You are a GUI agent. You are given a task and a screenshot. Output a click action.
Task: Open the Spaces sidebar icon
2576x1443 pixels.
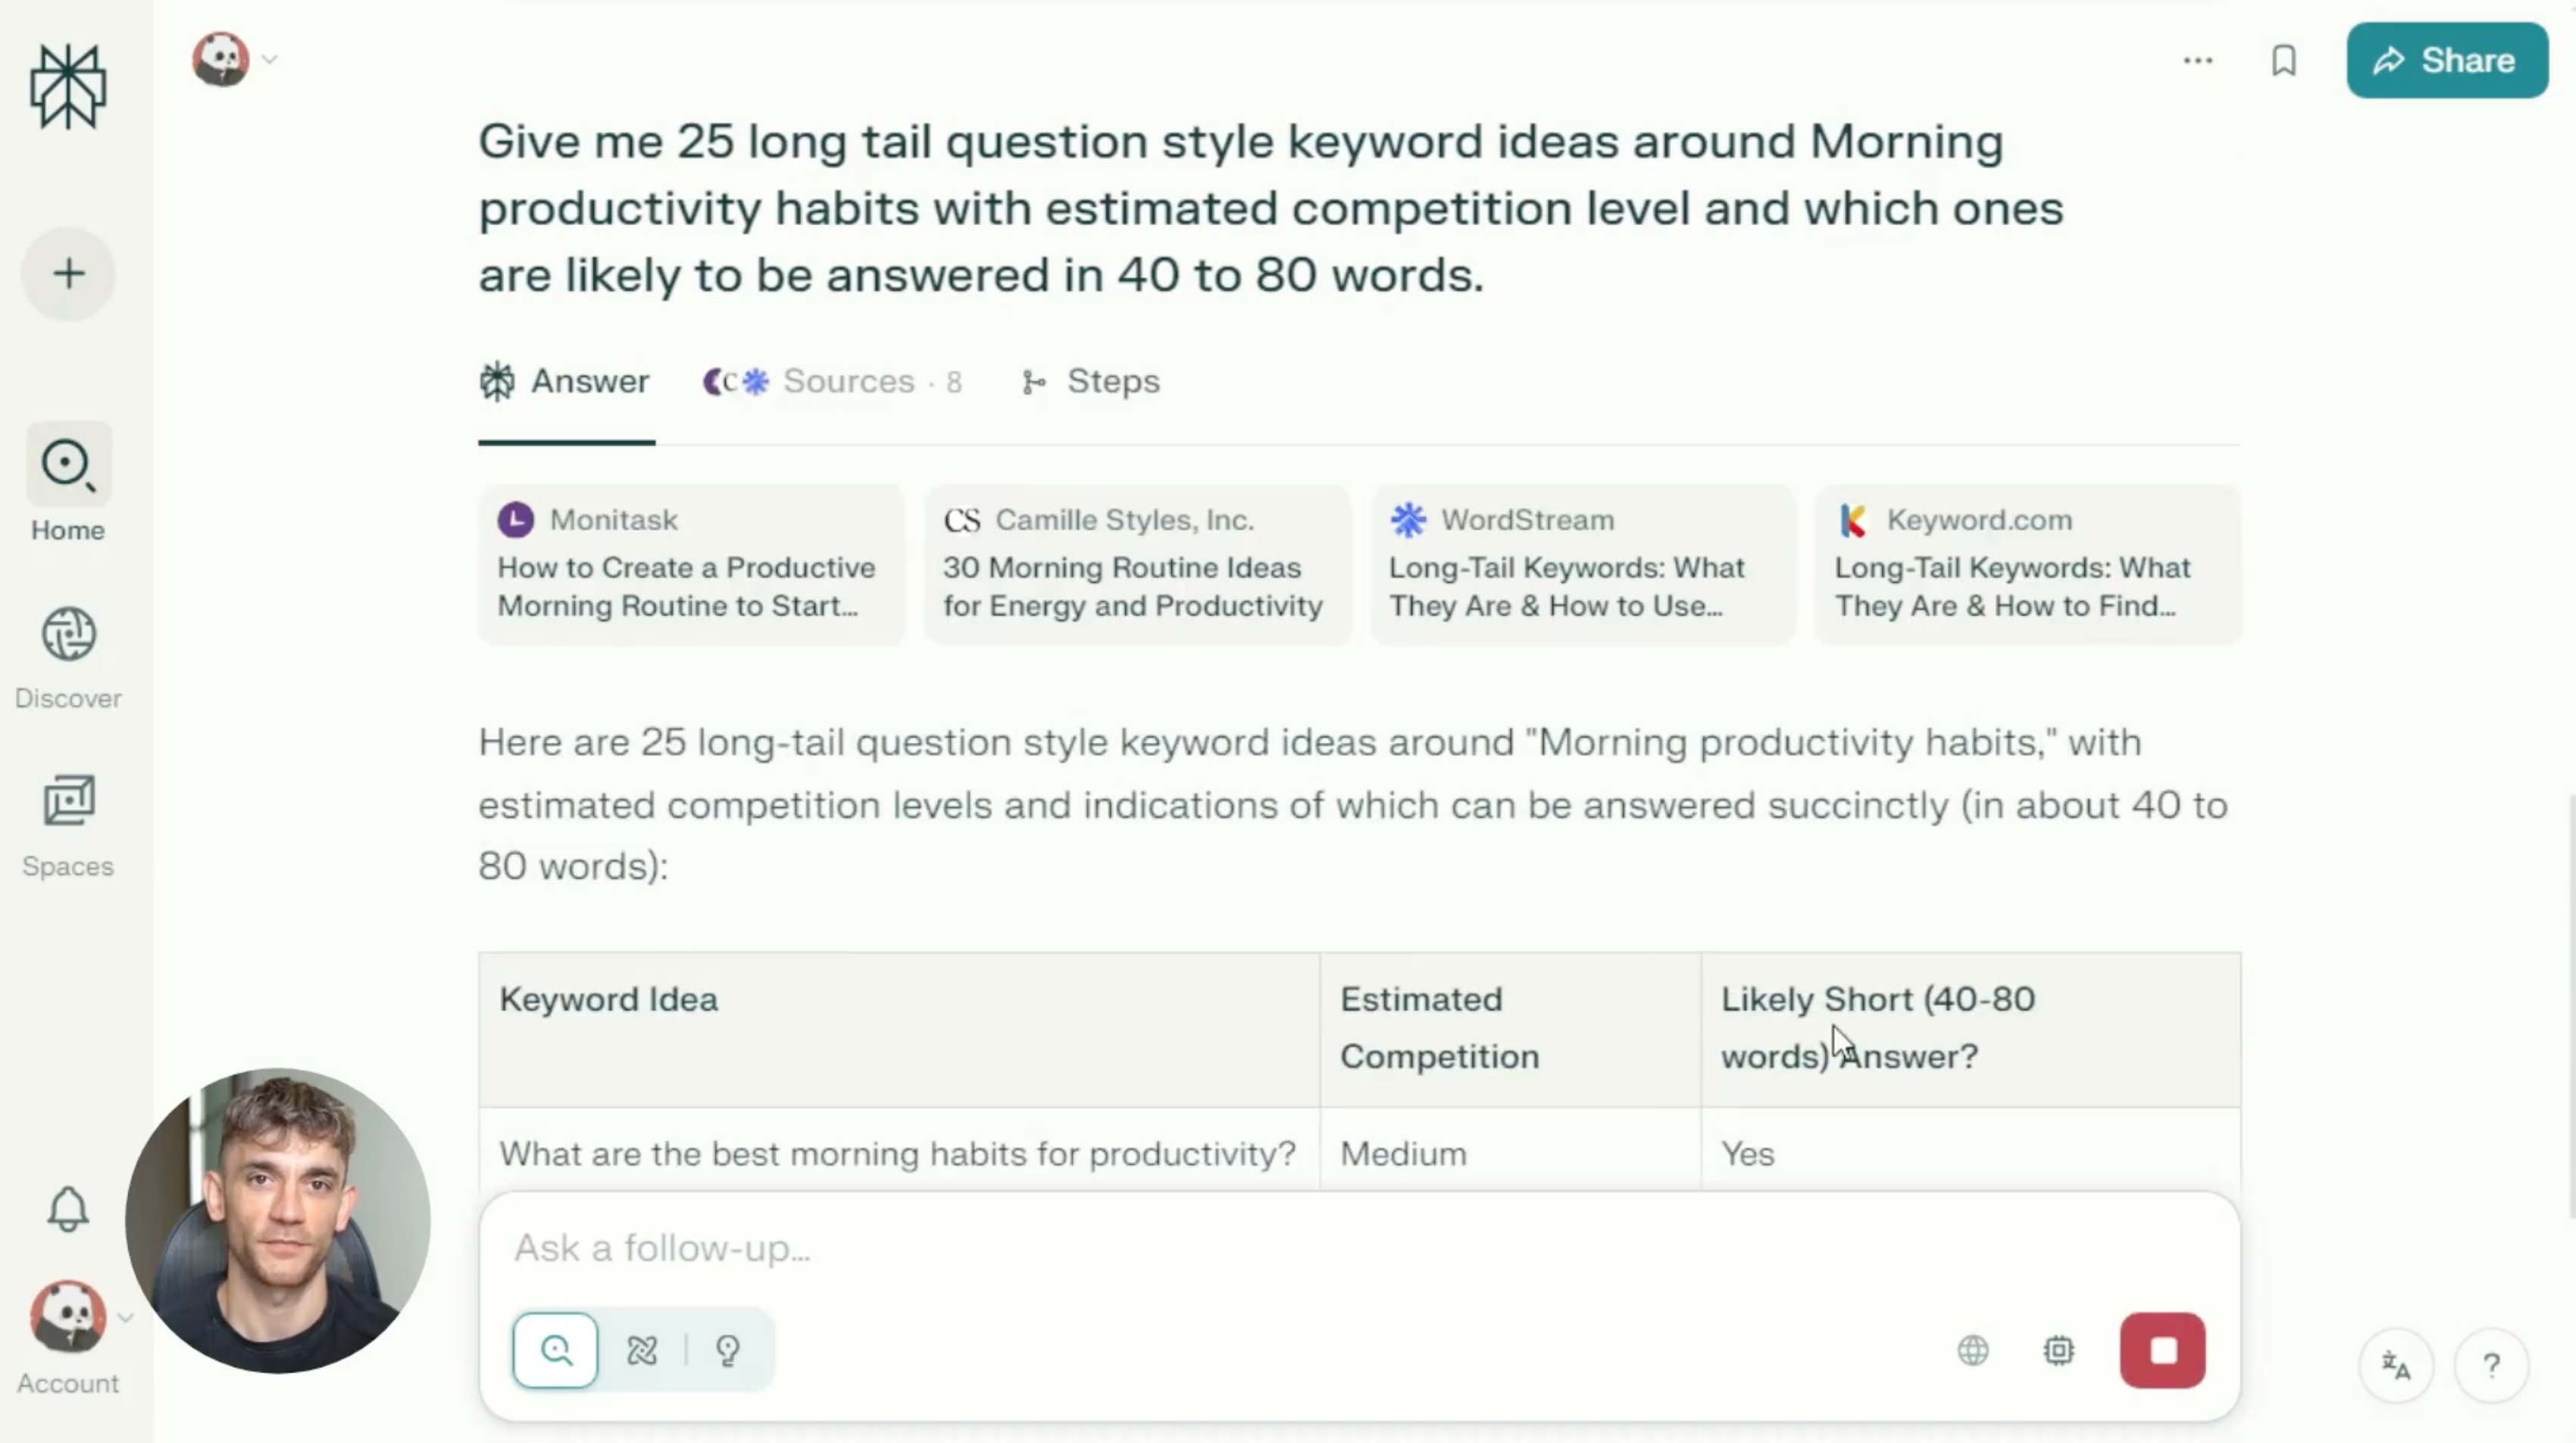pos(68,801)
